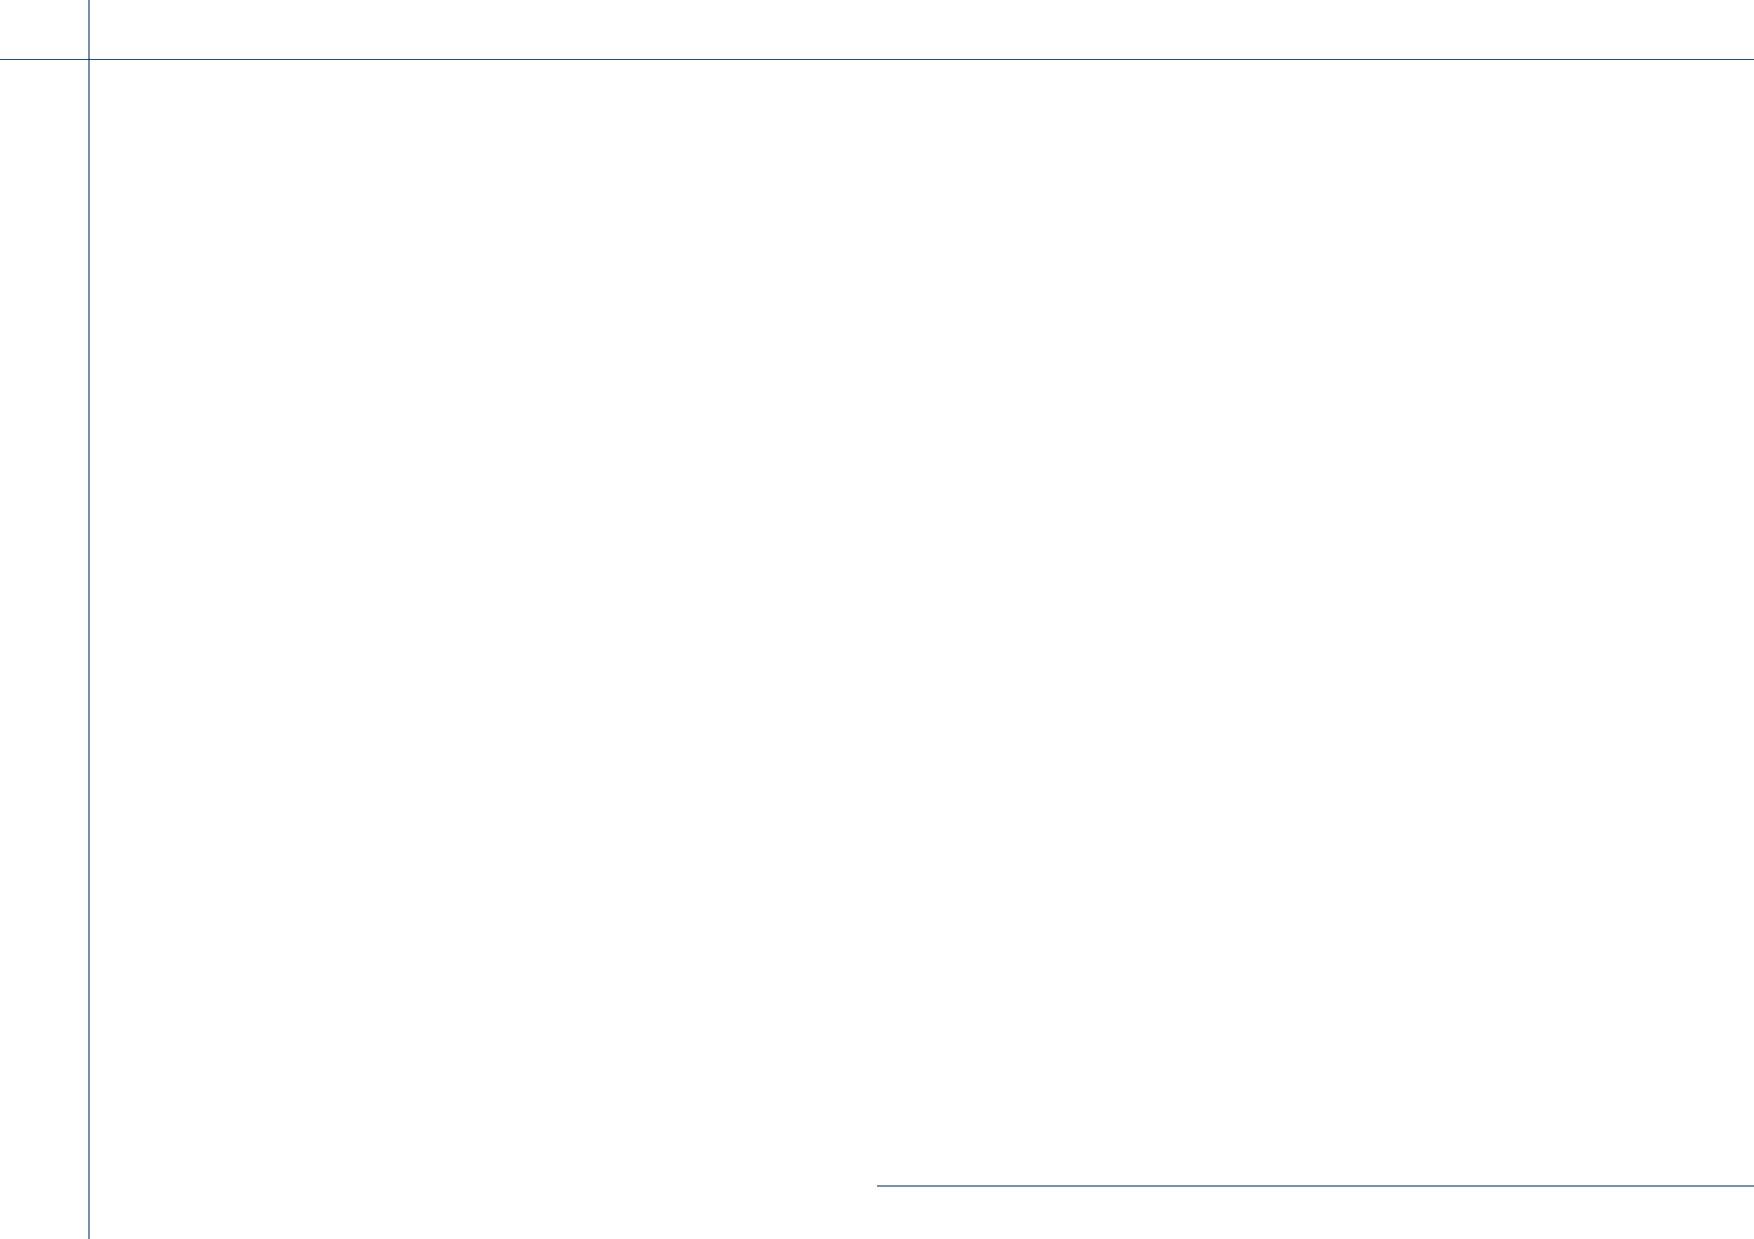Viewport: 1754px width, 1239px height.
Task: Click the small top-left corner cell
Action: [x=44, y=29]
